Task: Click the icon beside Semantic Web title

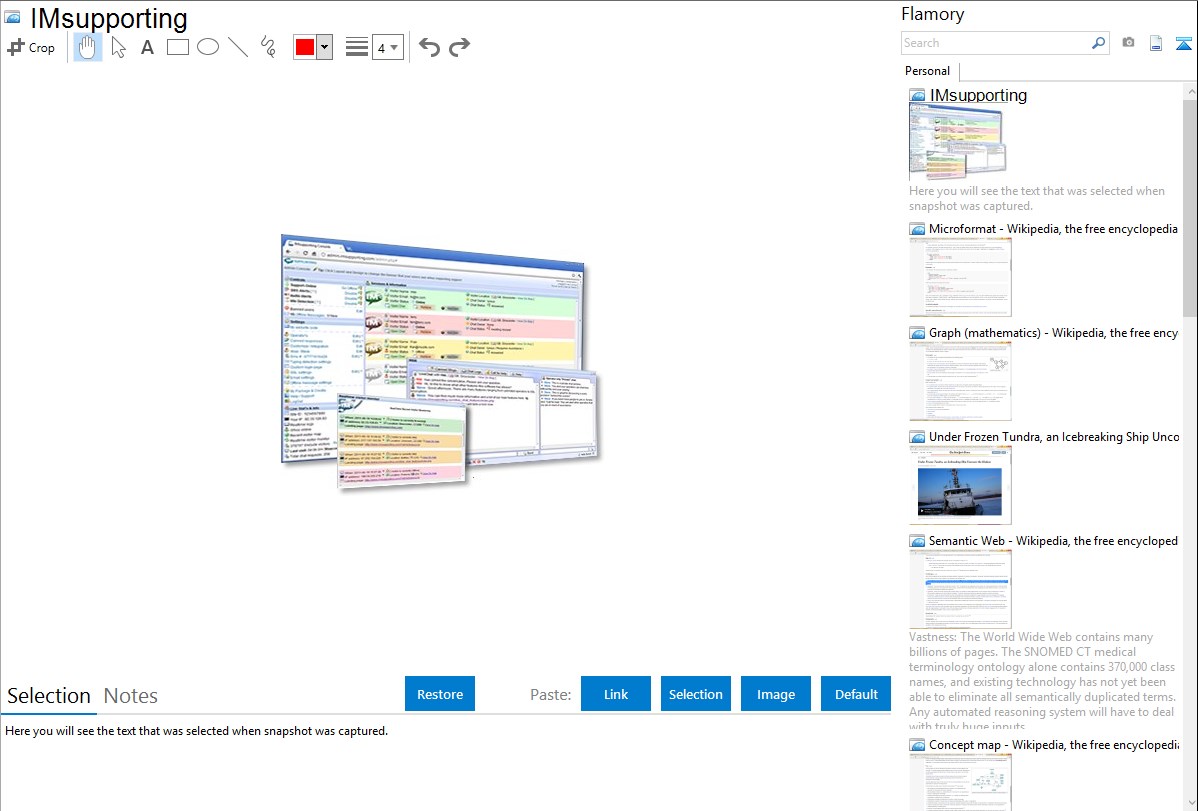Action: (918, 541)
